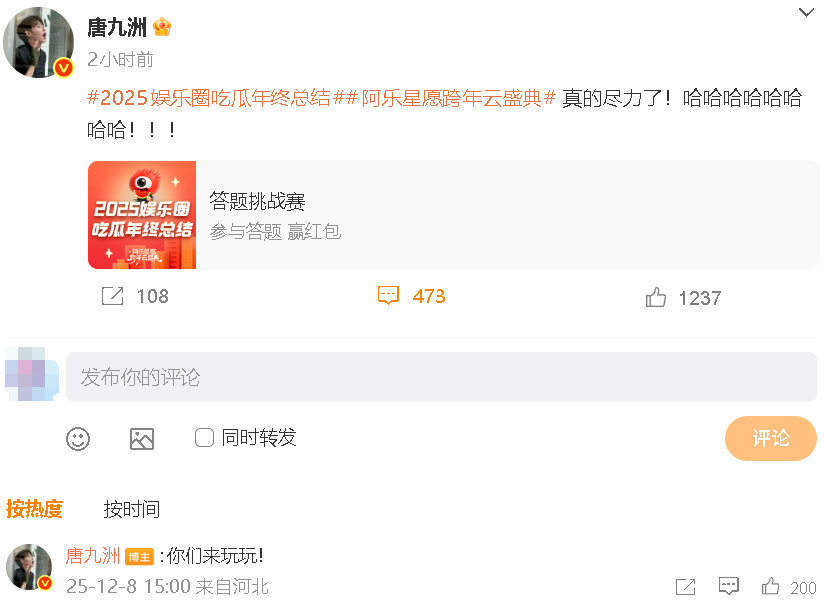Focus the 发布你的评论 input field
The width and height of the screenshot is (840, 614).
pyautogui.click(x=441, y=377)
